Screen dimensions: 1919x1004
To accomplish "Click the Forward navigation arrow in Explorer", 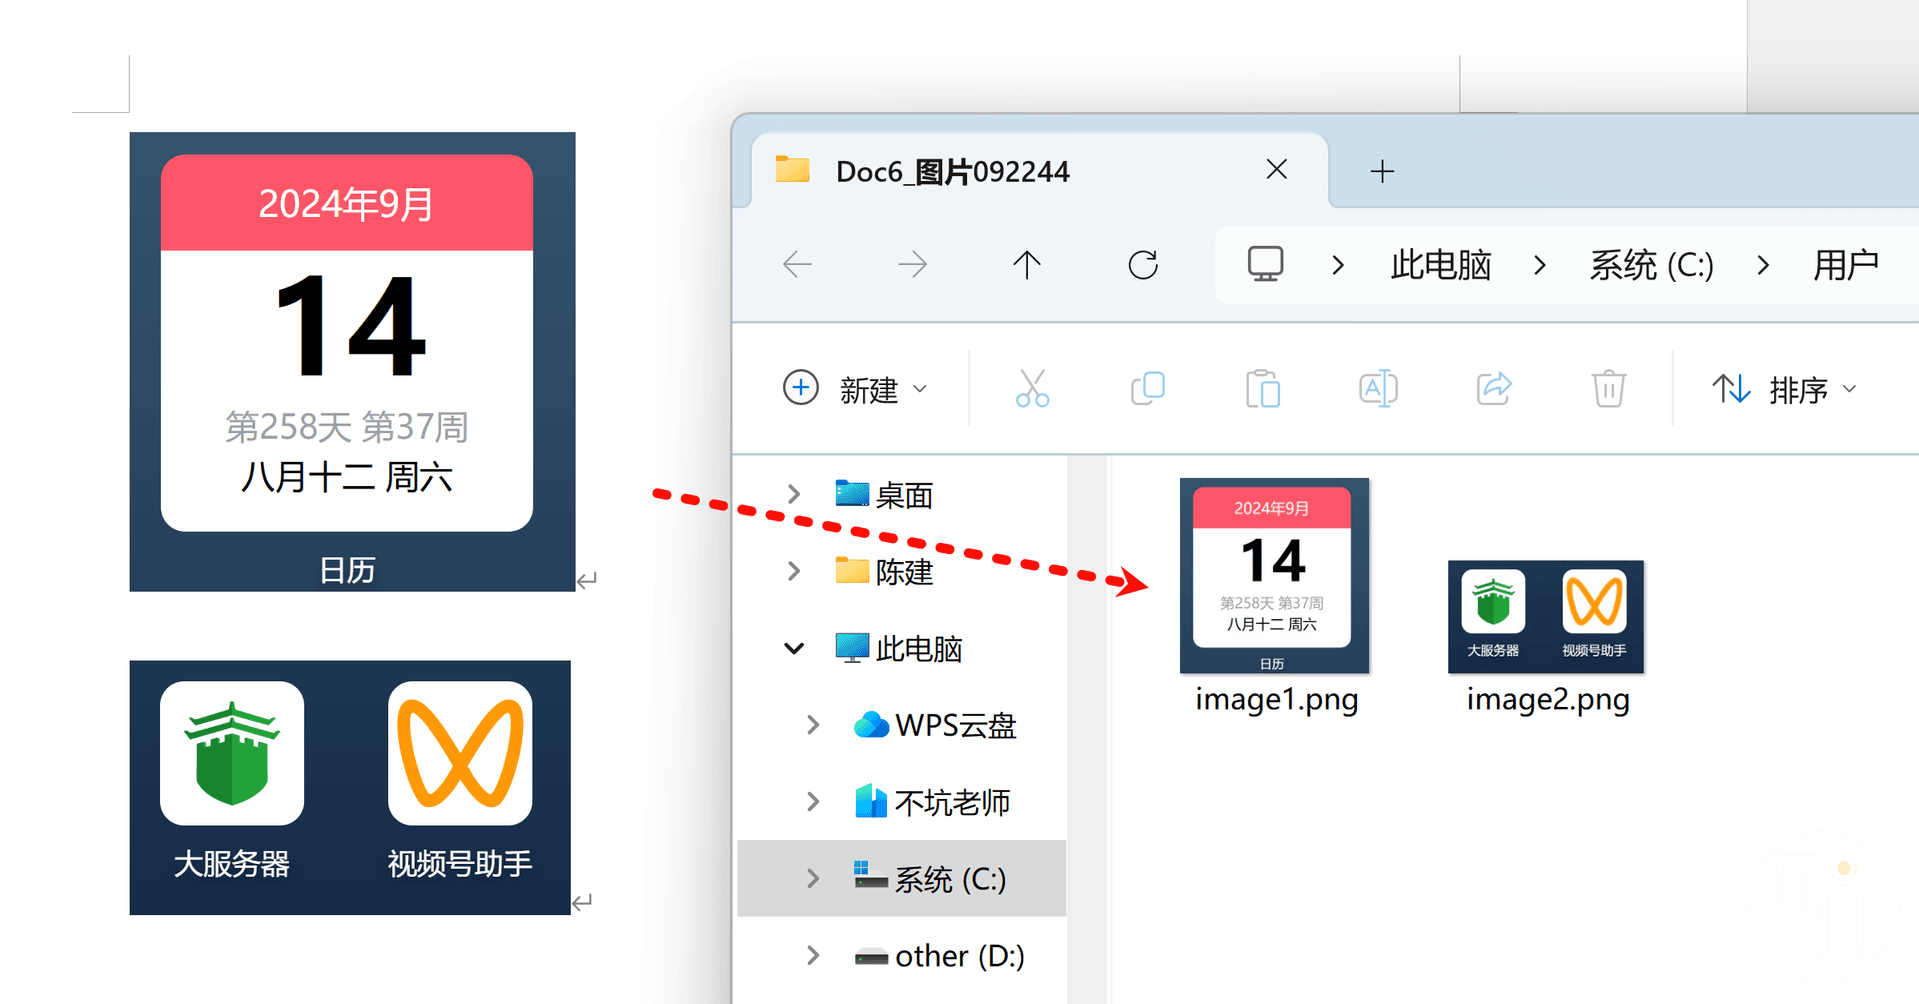I will point(912,265).
